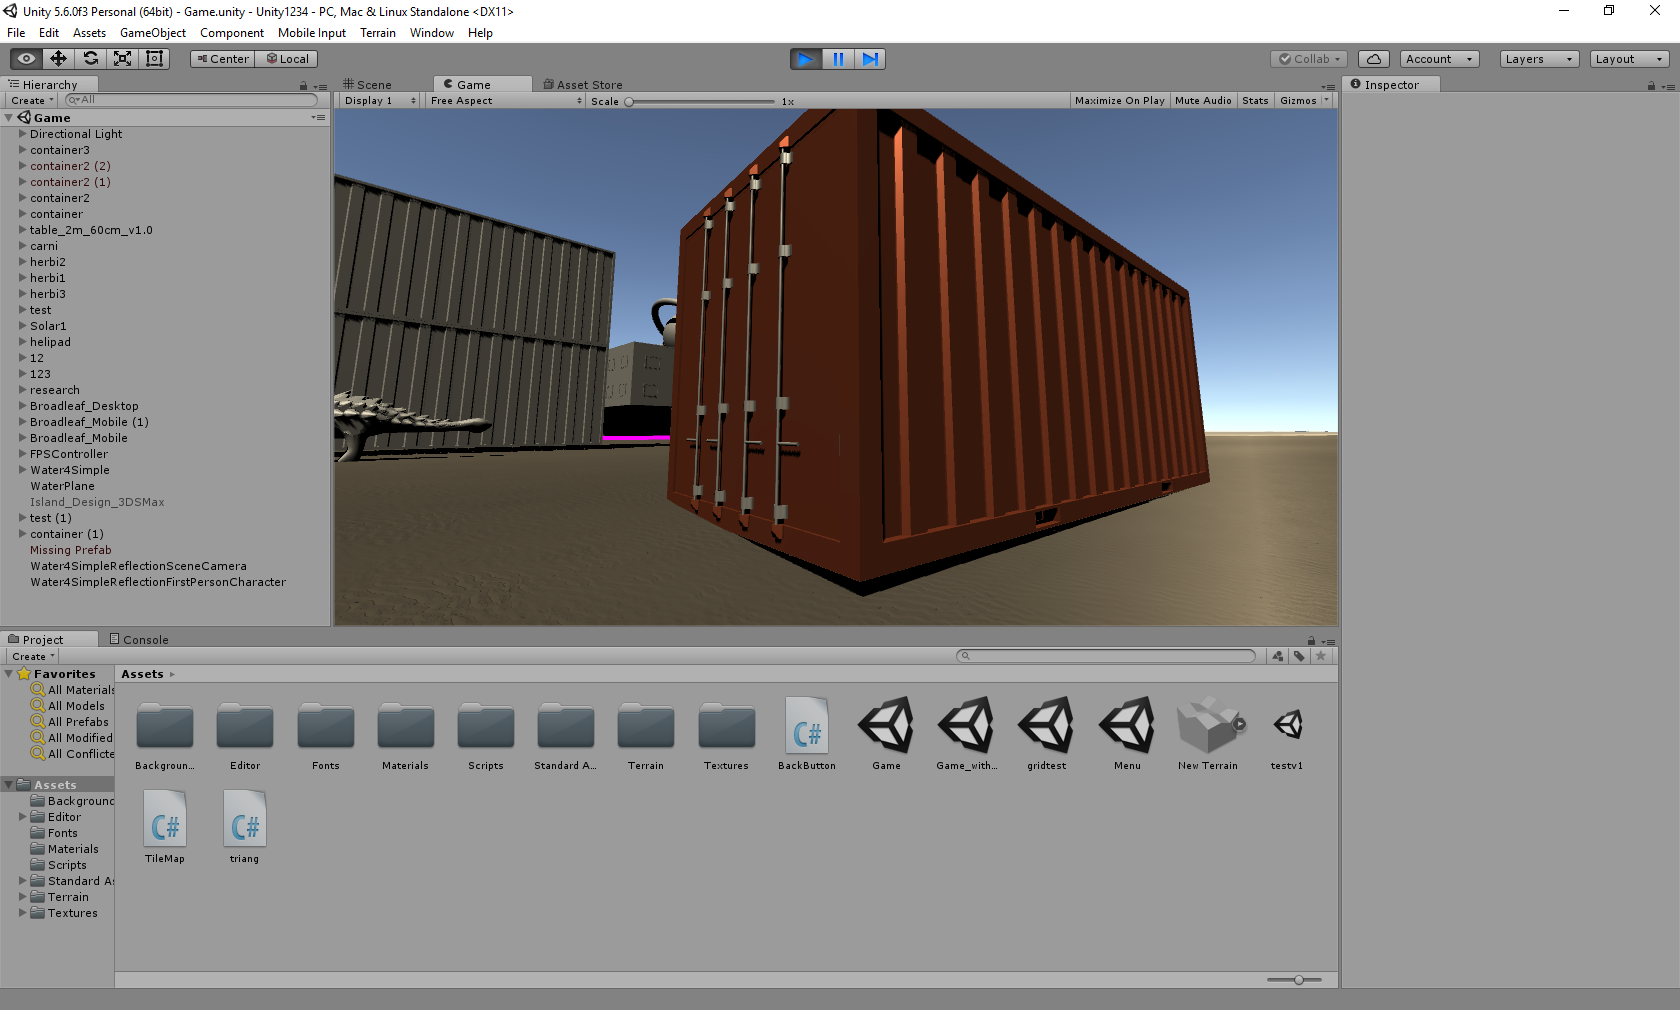Toggle the Stats overlay
The width and height of the screenshot is (1680, 1010).
click(x=1255, y=101)
